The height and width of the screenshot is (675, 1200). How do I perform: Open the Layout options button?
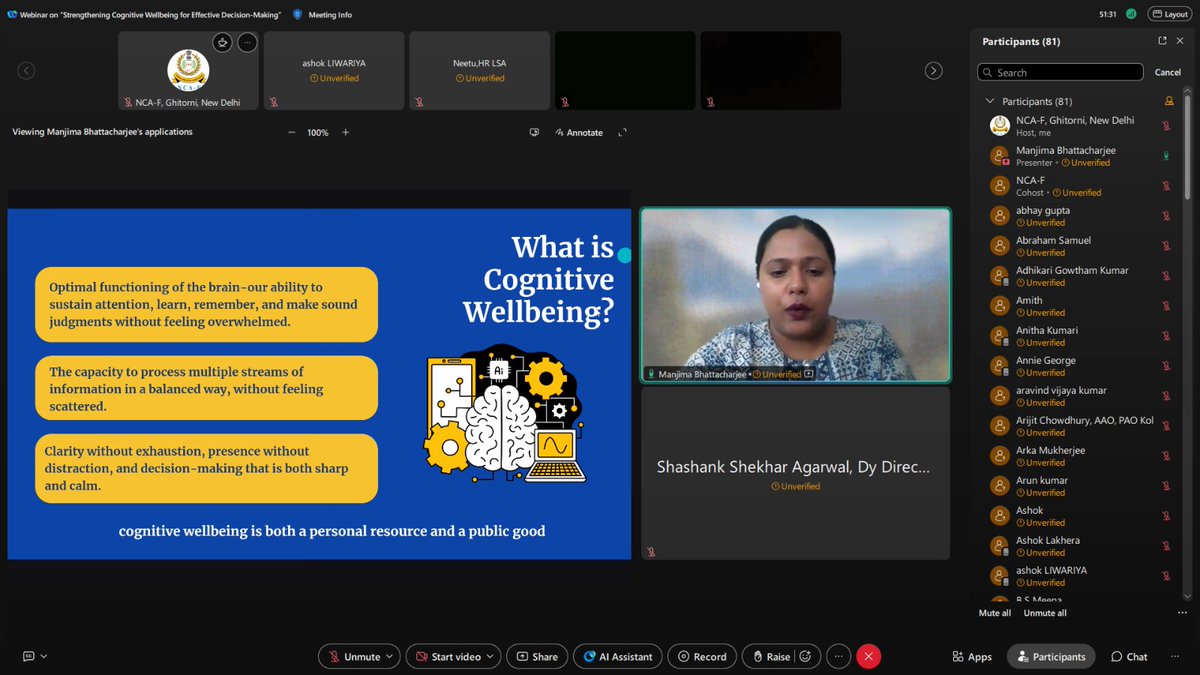pyautogui.click(x=1169, y=14)
